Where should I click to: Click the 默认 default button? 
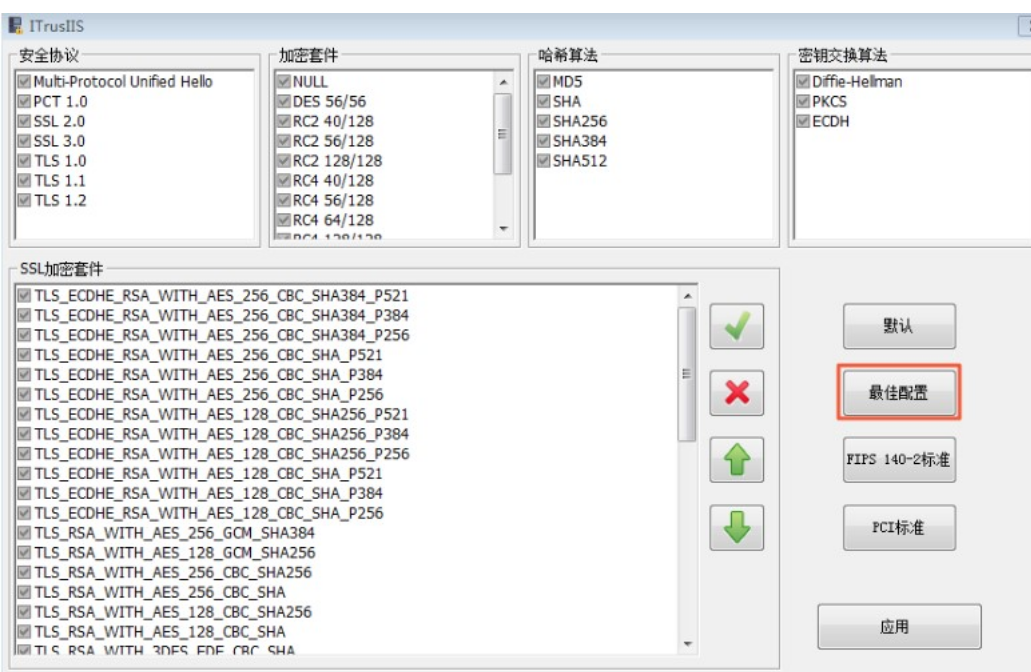pyautogui.click(x=898, y=327)
